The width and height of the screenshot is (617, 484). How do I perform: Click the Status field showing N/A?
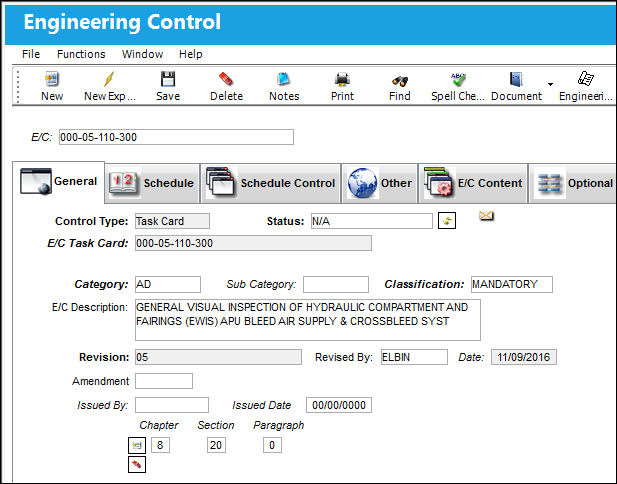coord(371,221)
